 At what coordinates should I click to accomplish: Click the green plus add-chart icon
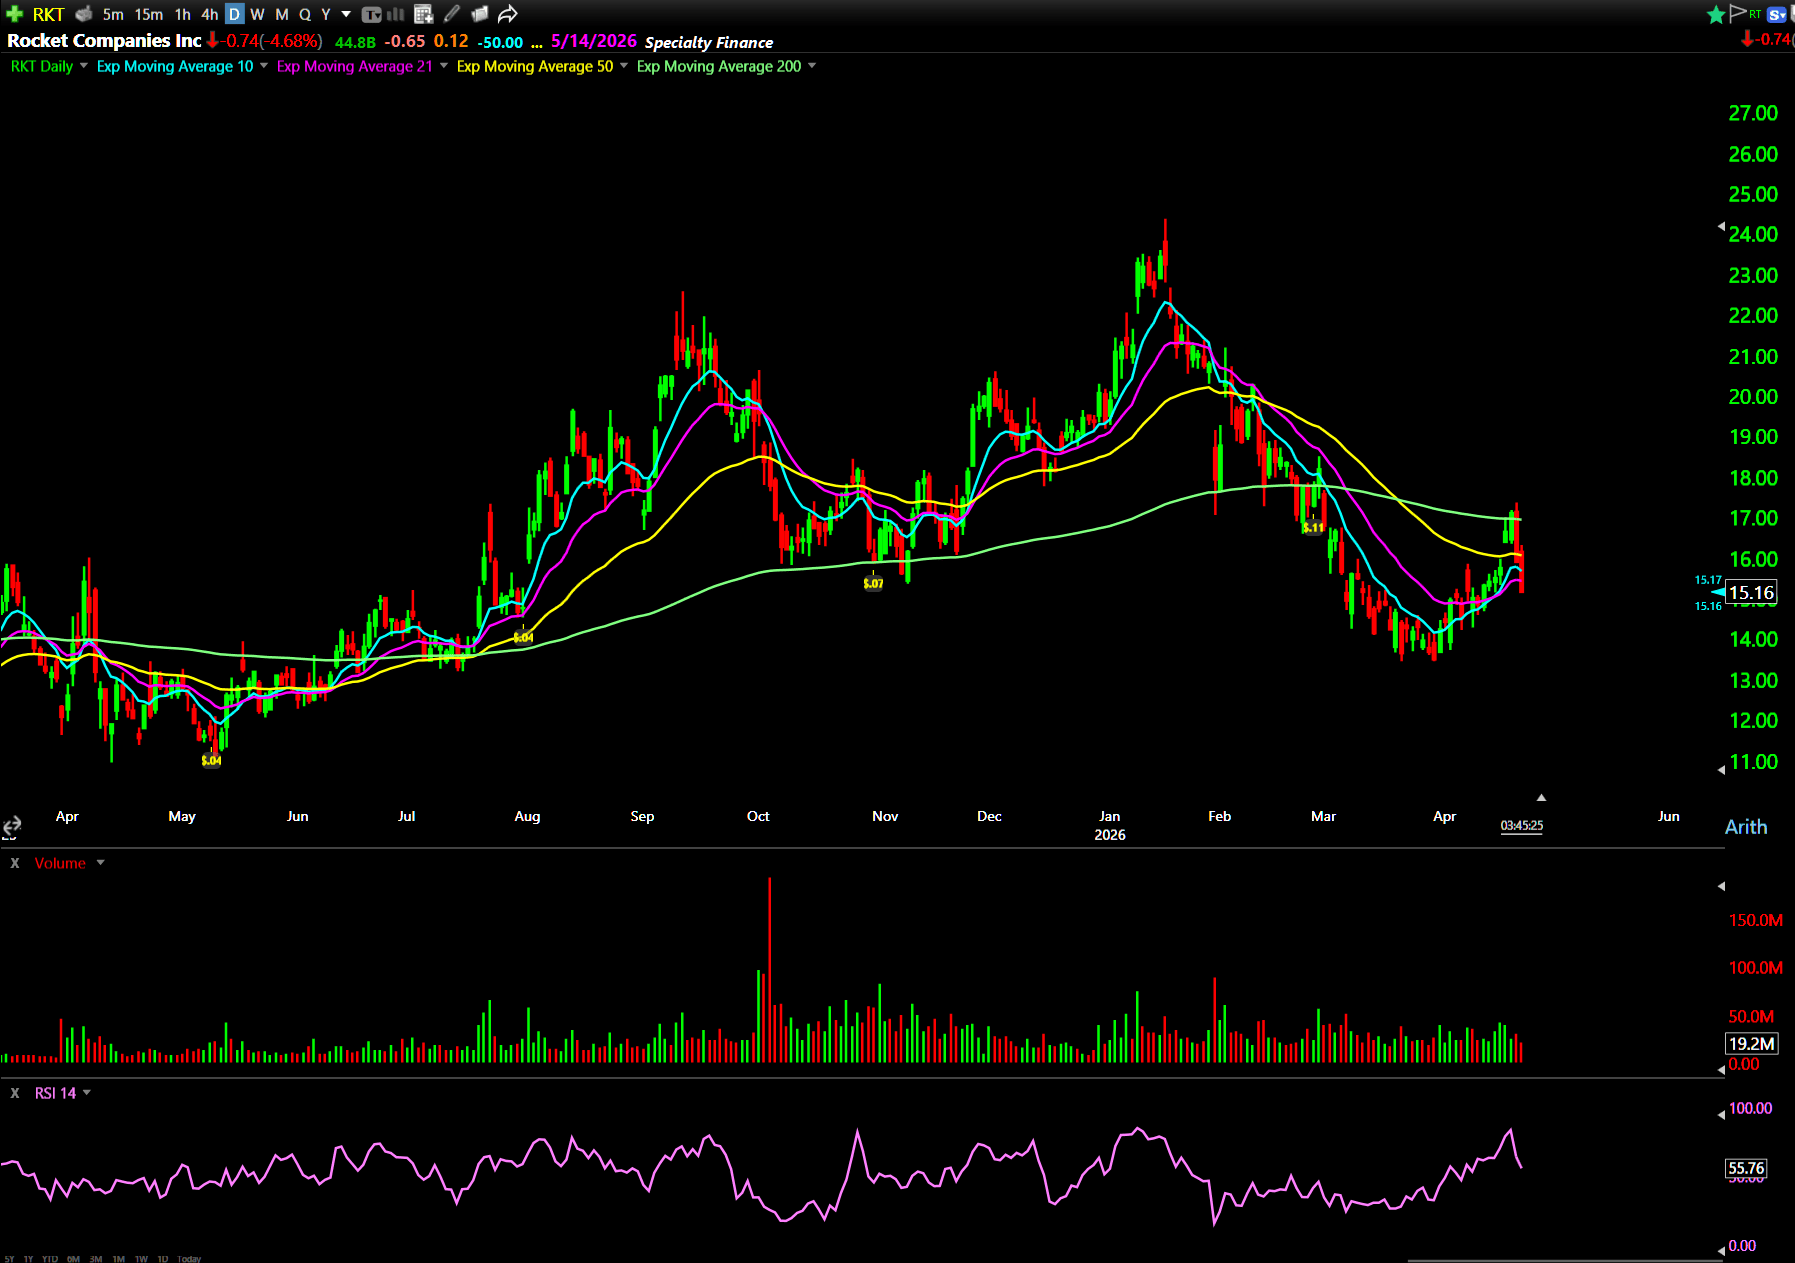click(14, 14)
